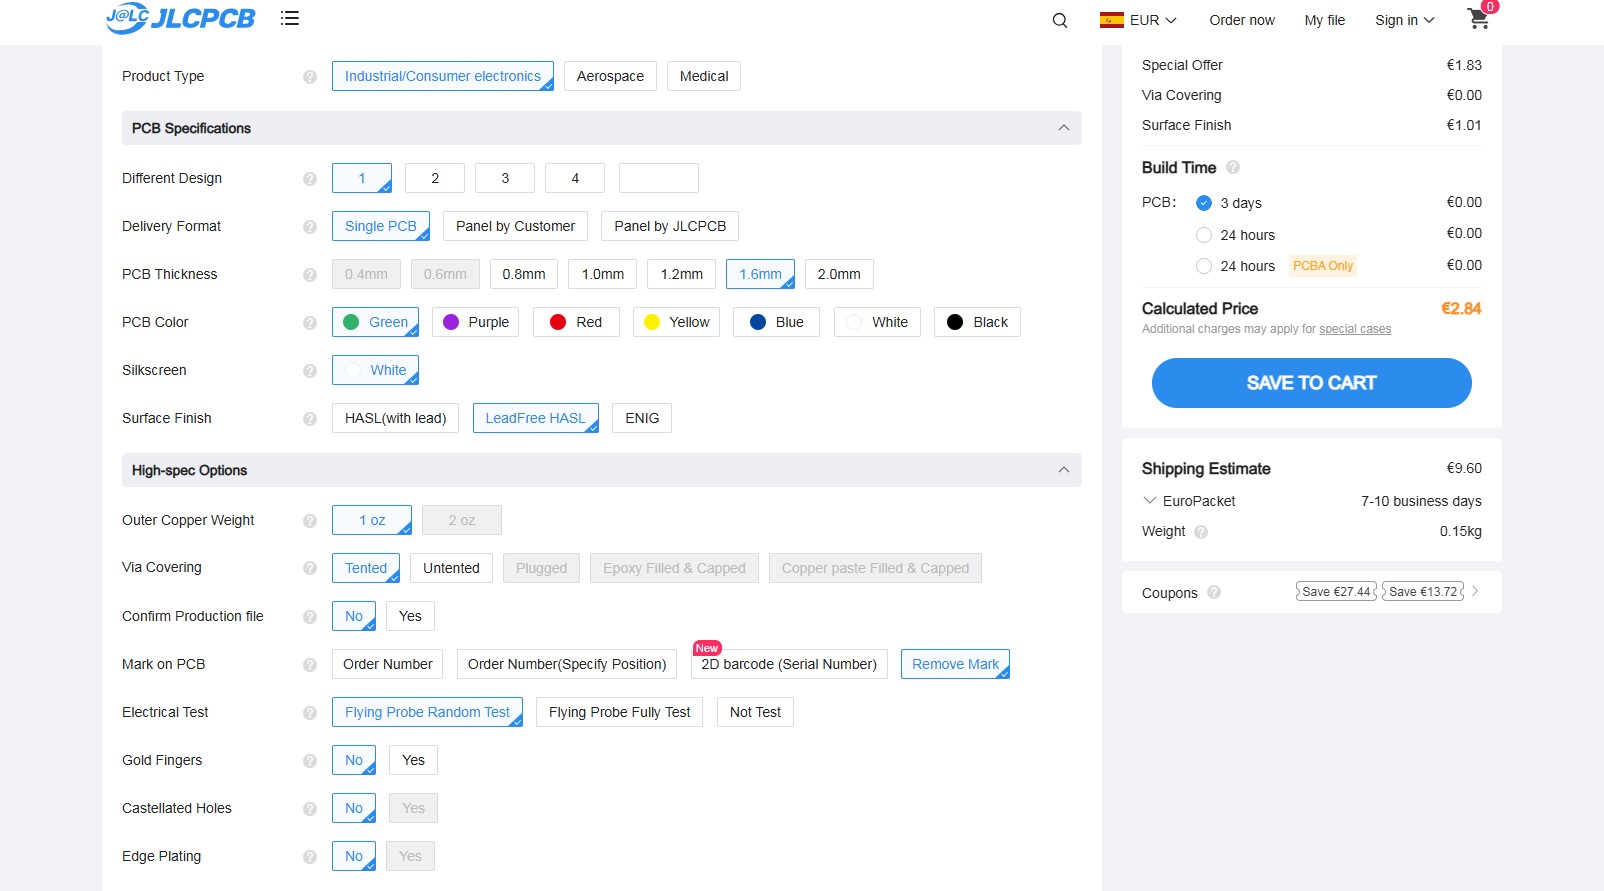Pick Yellow PCB color
Screen dimensions: 1604x891
[x=676, y=322]
